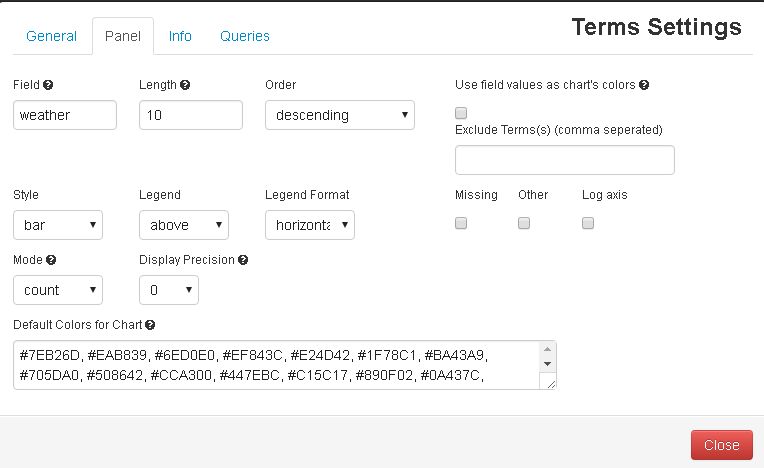This screenshot has height=468, width=764.
Task: Expand the Legend dropdown showing above
Action: tap(184, 225)
